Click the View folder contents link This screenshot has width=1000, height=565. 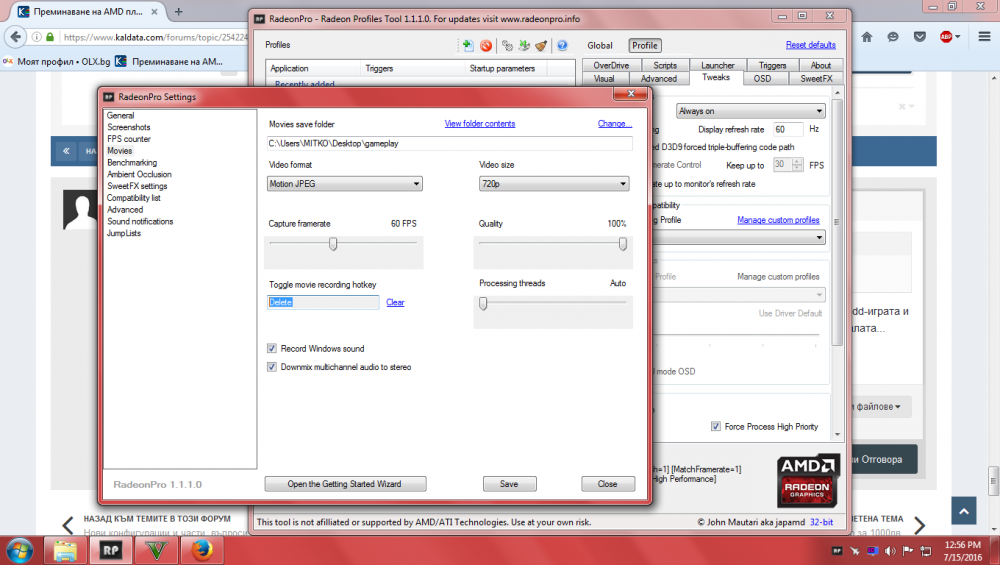pyautogui.click(x=480, y=124)
